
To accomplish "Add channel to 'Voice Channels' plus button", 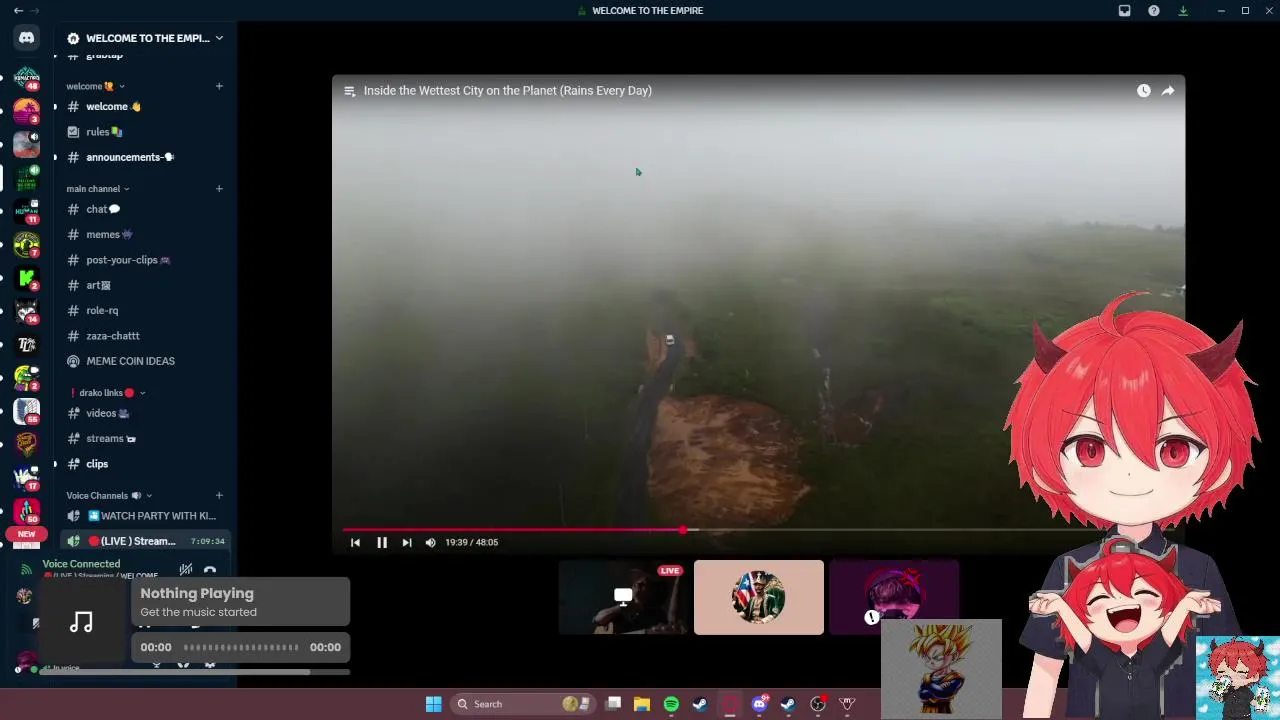I will click(219, 495).
